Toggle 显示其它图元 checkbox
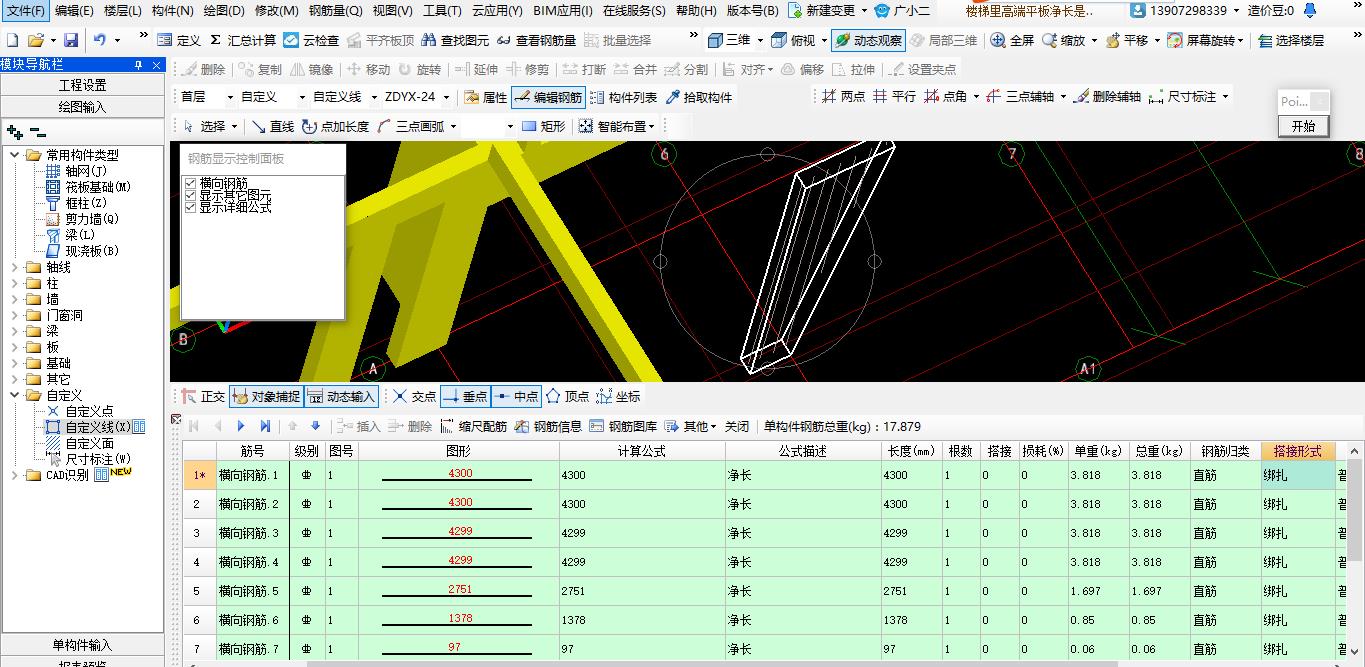Screen dimensions: 1365x667 click(x=191, y=195)
